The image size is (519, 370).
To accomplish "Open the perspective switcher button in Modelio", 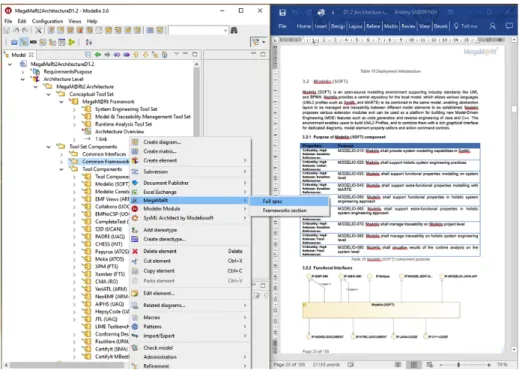I will point(258,42).
